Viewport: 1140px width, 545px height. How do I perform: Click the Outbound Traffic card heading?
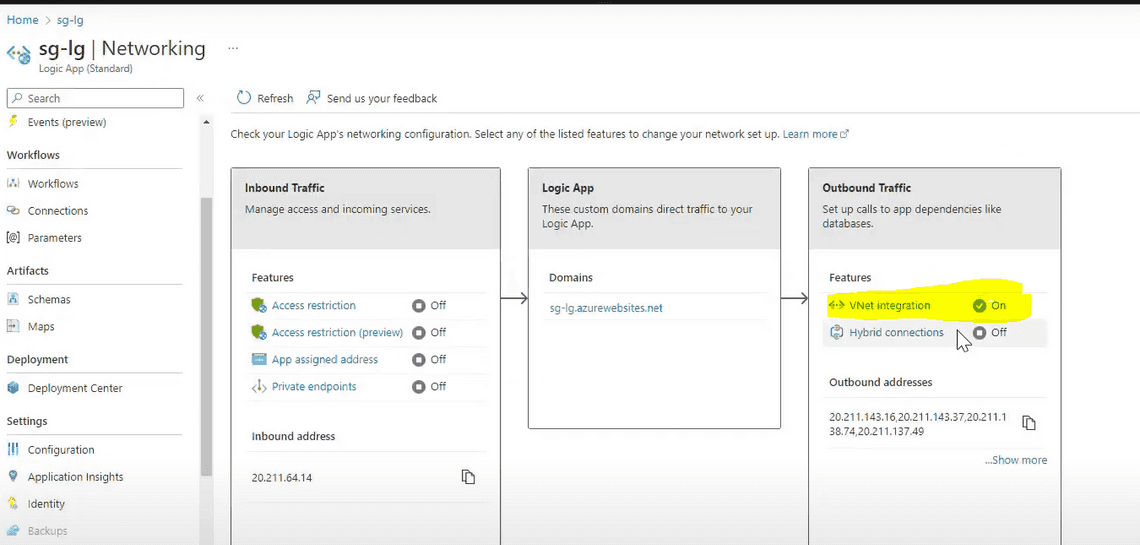(x=867, y=187)
